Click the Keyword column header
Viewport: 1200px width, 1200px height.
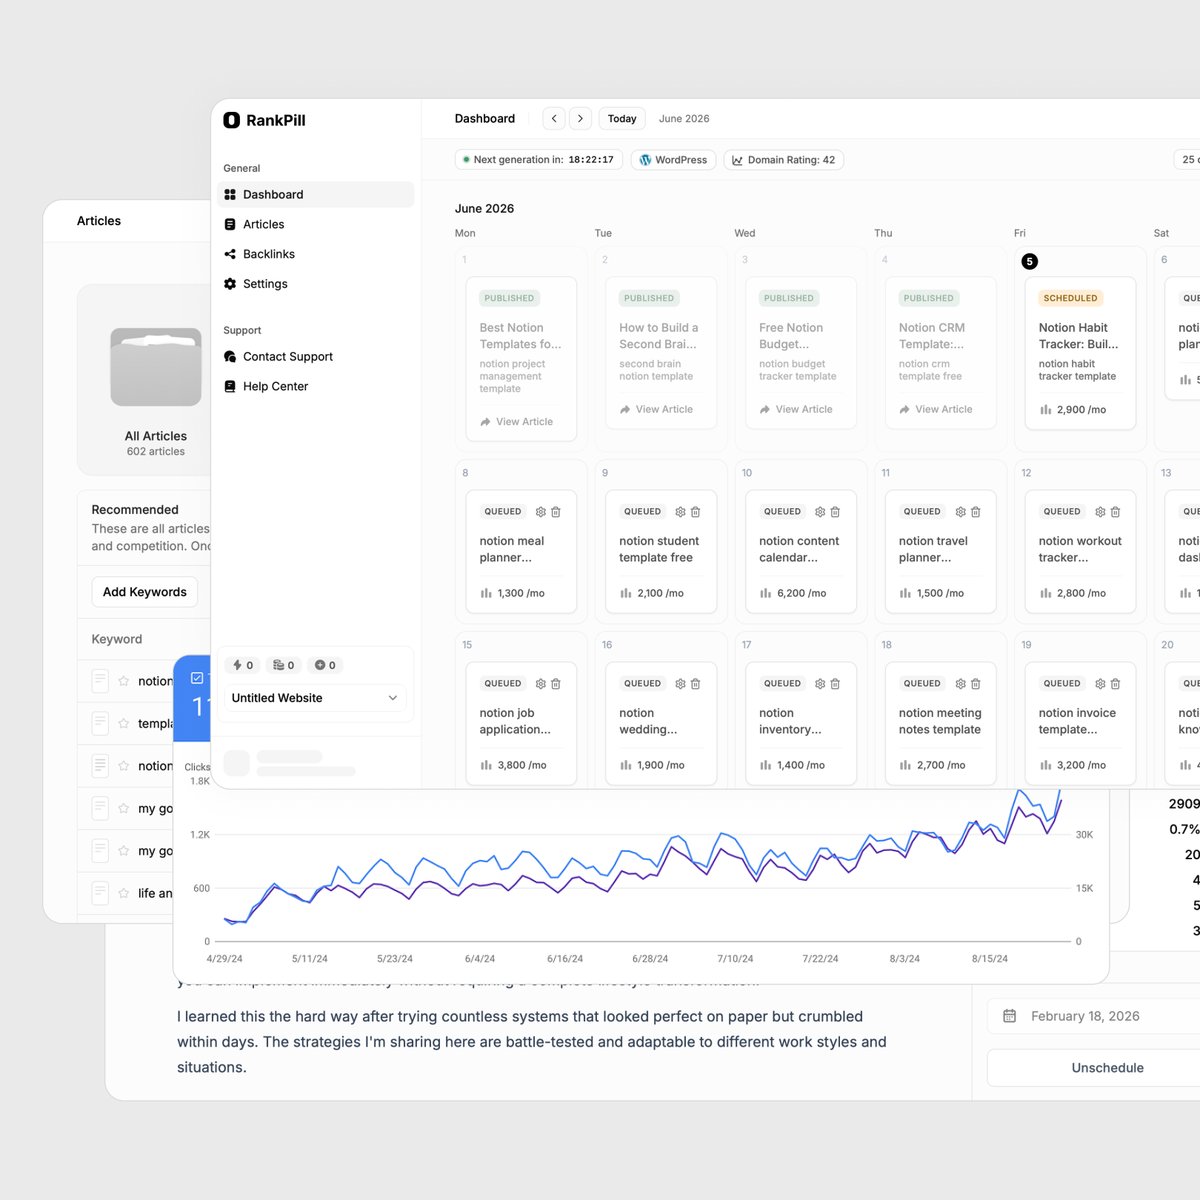click(x=117, y=639)
